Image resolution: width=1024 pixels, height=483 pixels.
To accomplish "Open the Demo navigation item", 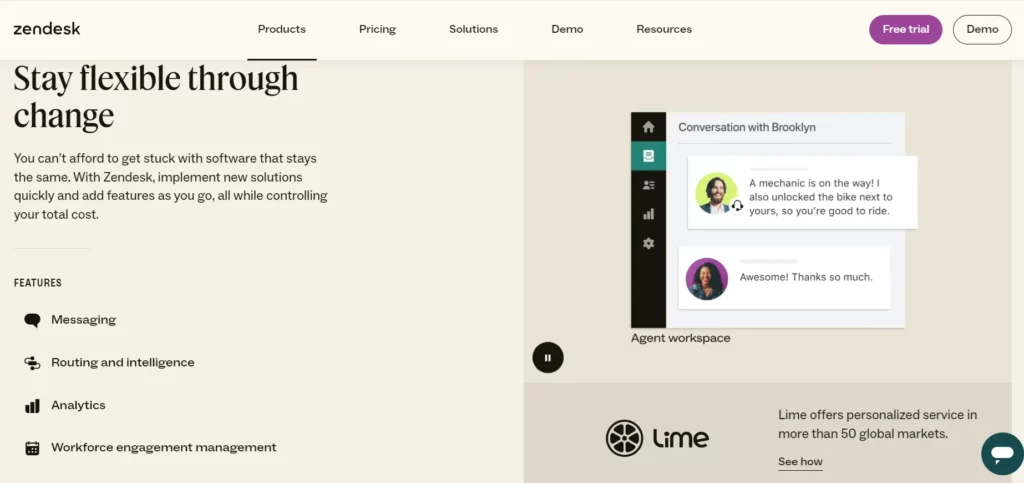I will [567, 29].
